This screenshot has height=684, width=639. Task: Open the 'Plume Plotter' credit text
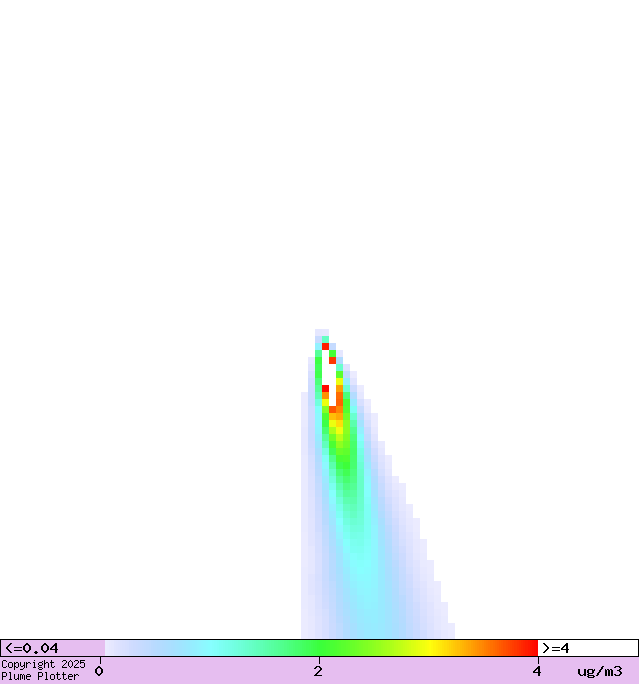point(40,676)
